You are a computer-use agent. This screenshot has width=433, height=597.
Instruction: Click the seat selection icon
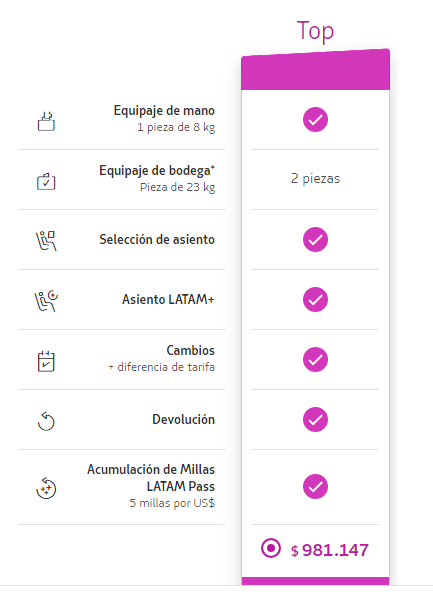tap(46, 241)
